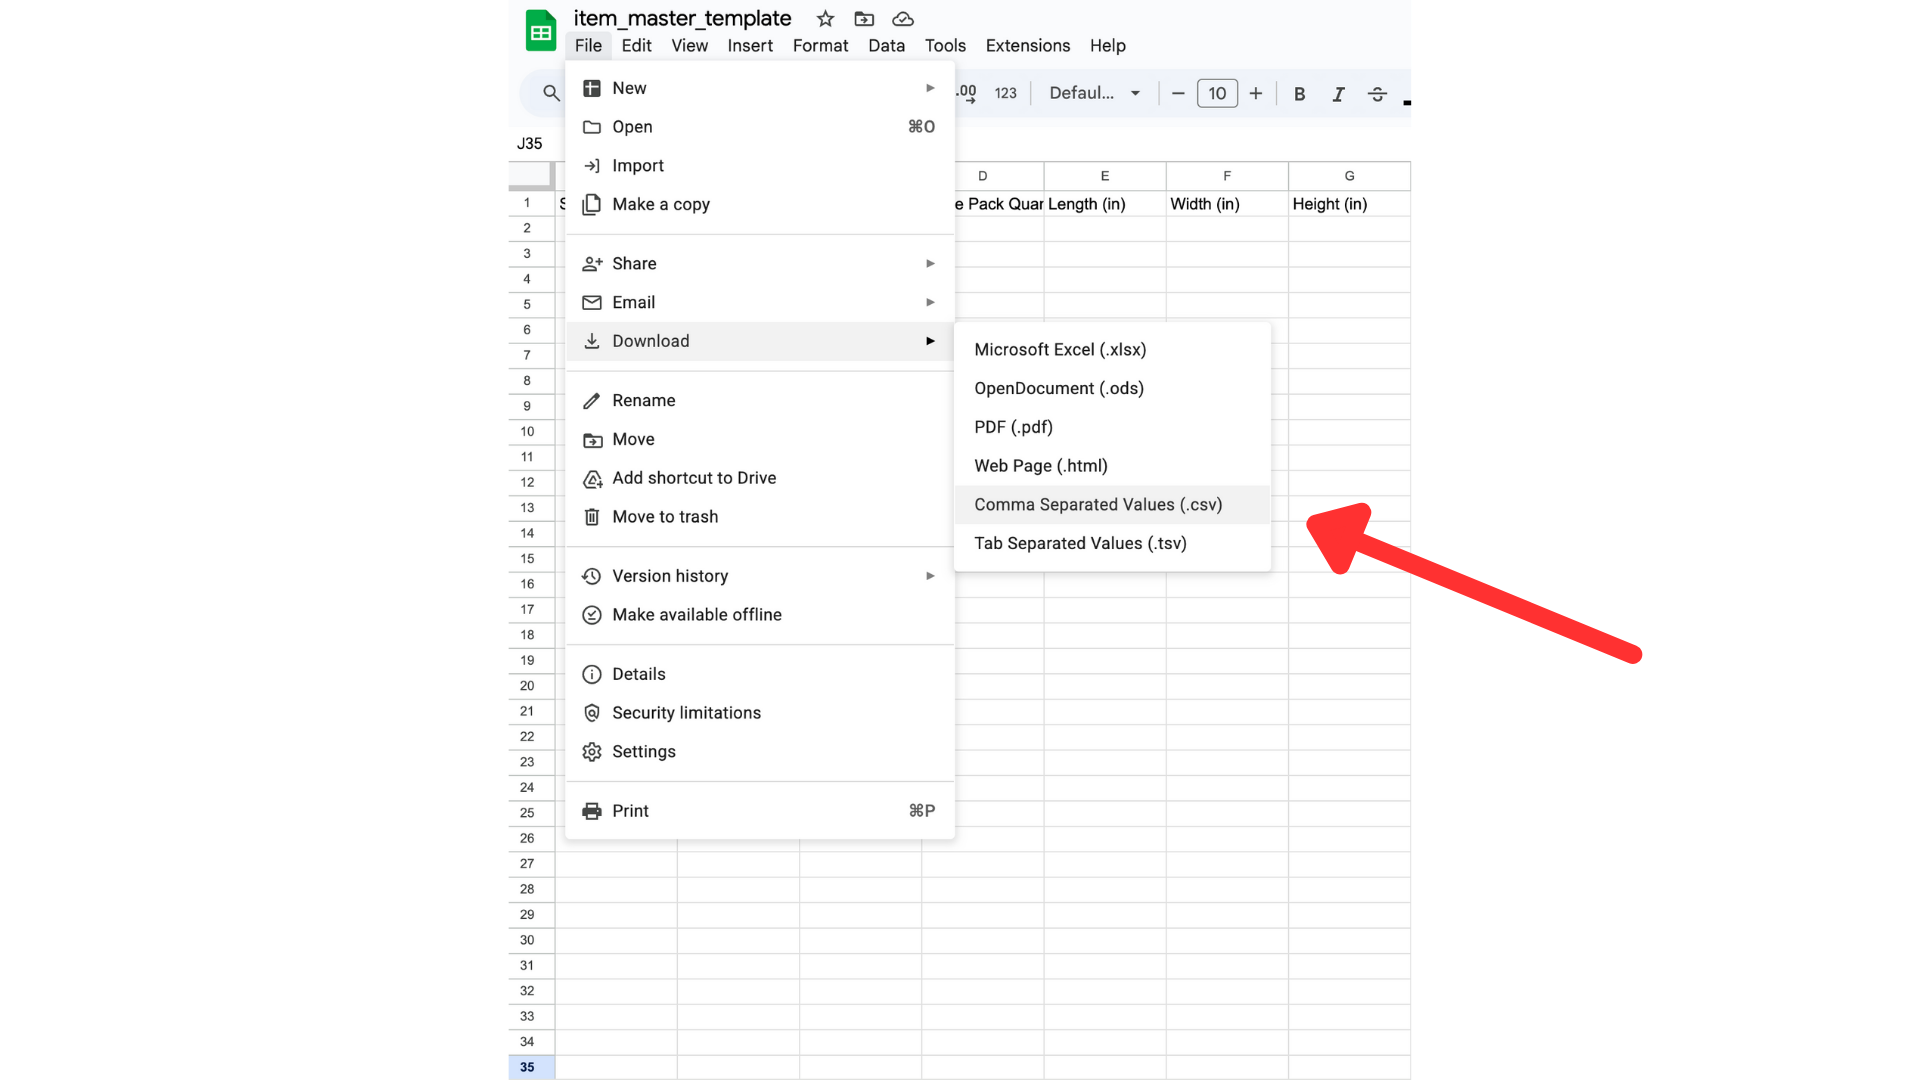The height and width of the screenshot is (1080, 1920).
Task: Increase decimal places button
Action: tap(967, 93)
